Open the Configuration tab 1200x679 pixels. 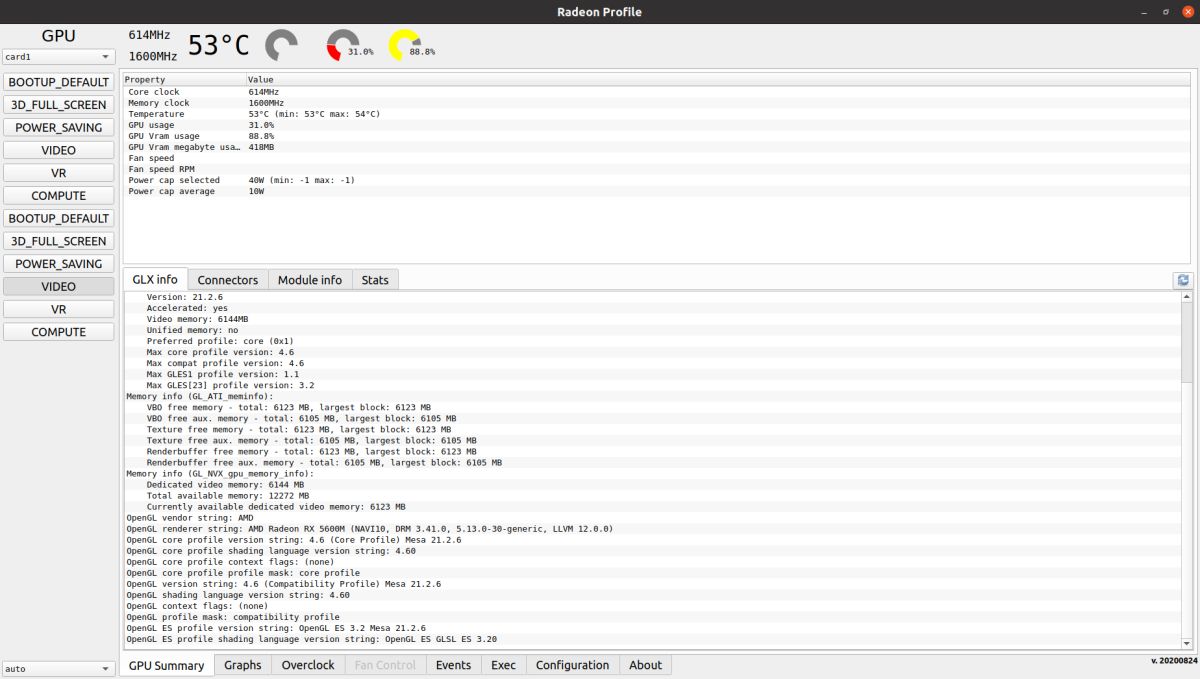pyautogui.click(x=572, y=665)
